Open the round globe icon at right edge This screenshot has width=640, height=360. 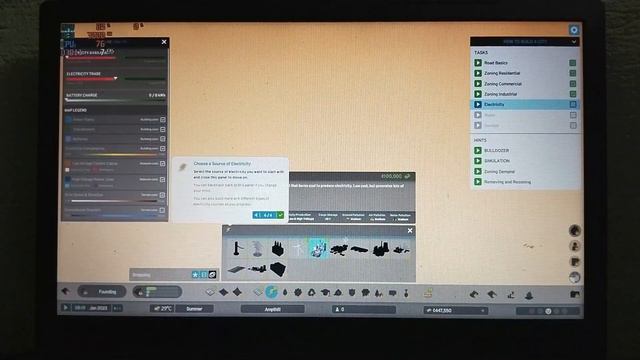coord(575,278)
